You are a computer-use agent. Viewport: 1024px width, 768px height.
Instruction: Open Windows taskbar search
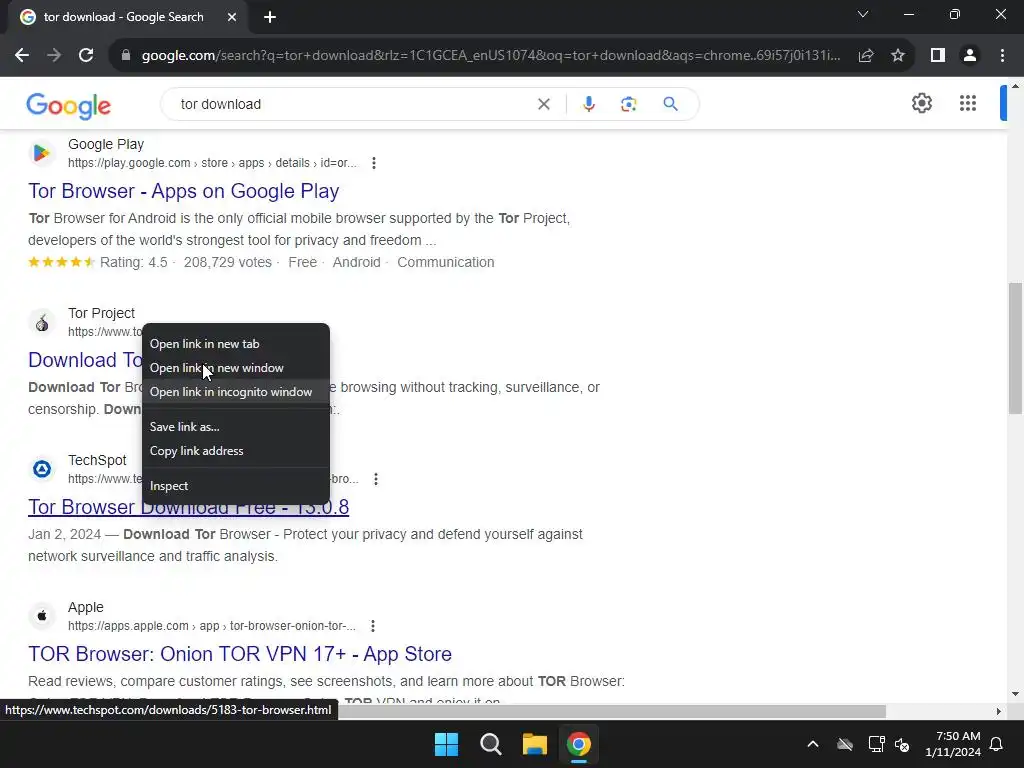tap(490, 744)
